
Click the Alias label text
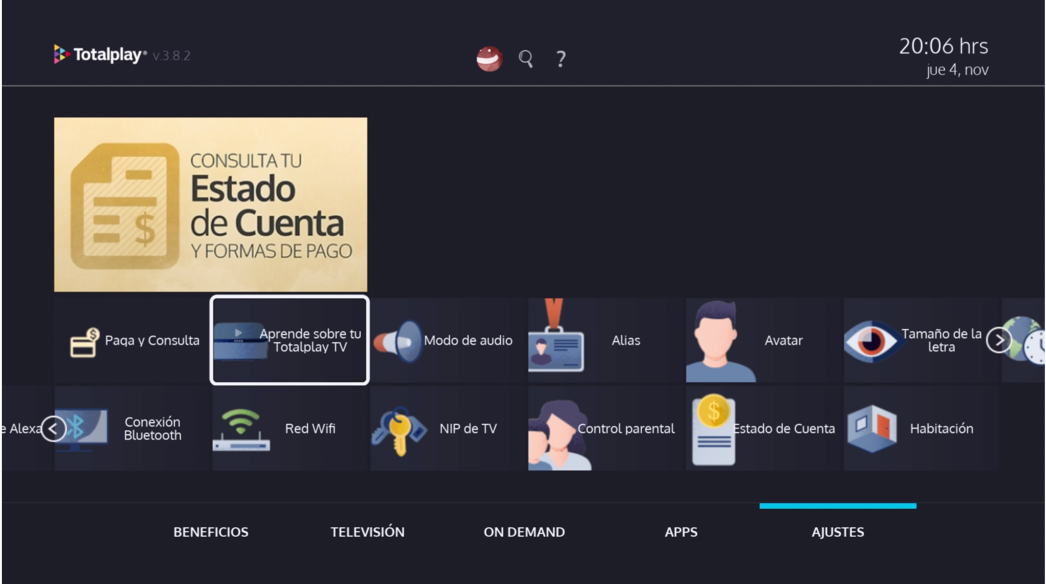point(626,340)
